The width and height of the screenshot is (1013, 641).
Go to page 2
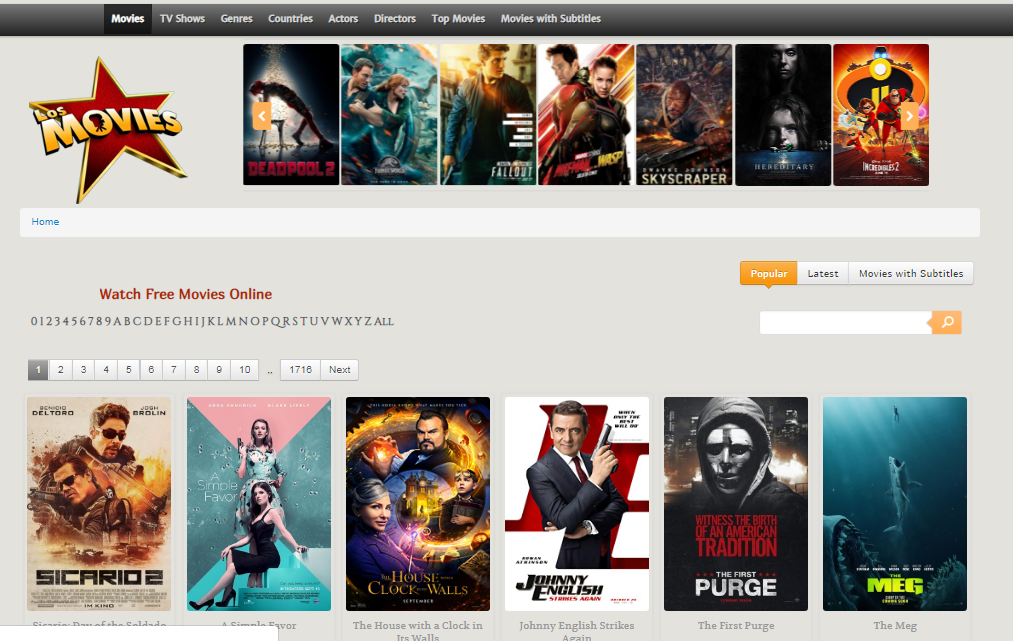[x=61, y=370]
